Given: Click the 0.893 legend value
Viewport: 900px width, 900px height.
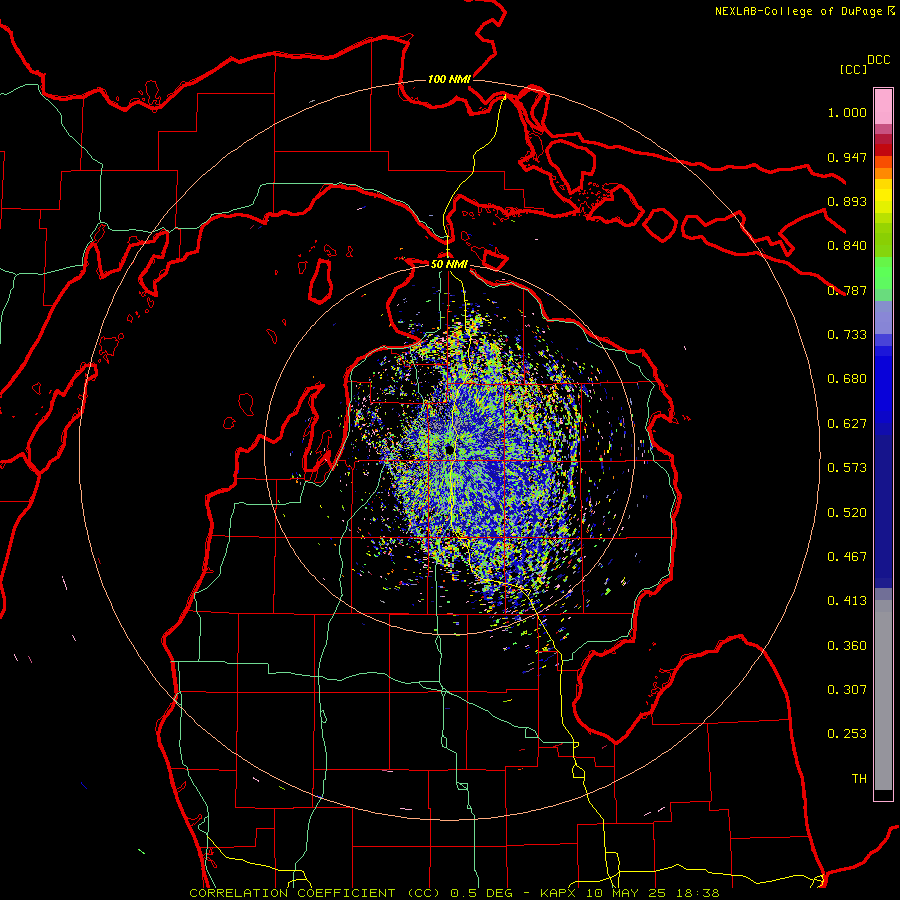Looking at the screenshot, I should tap(847, 201).
